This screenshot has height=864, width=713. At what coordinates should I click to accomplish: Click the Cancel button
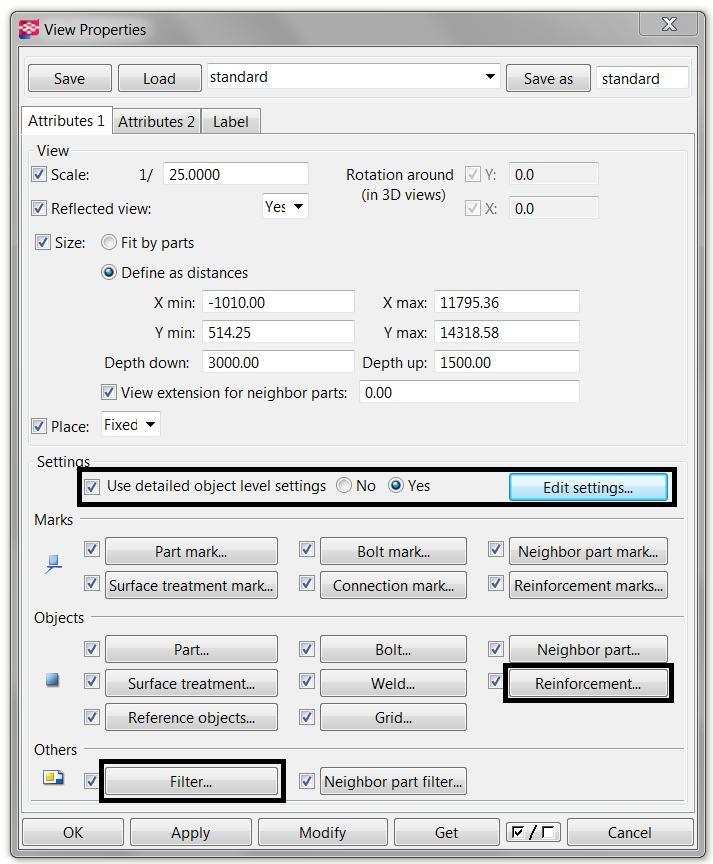629,832
